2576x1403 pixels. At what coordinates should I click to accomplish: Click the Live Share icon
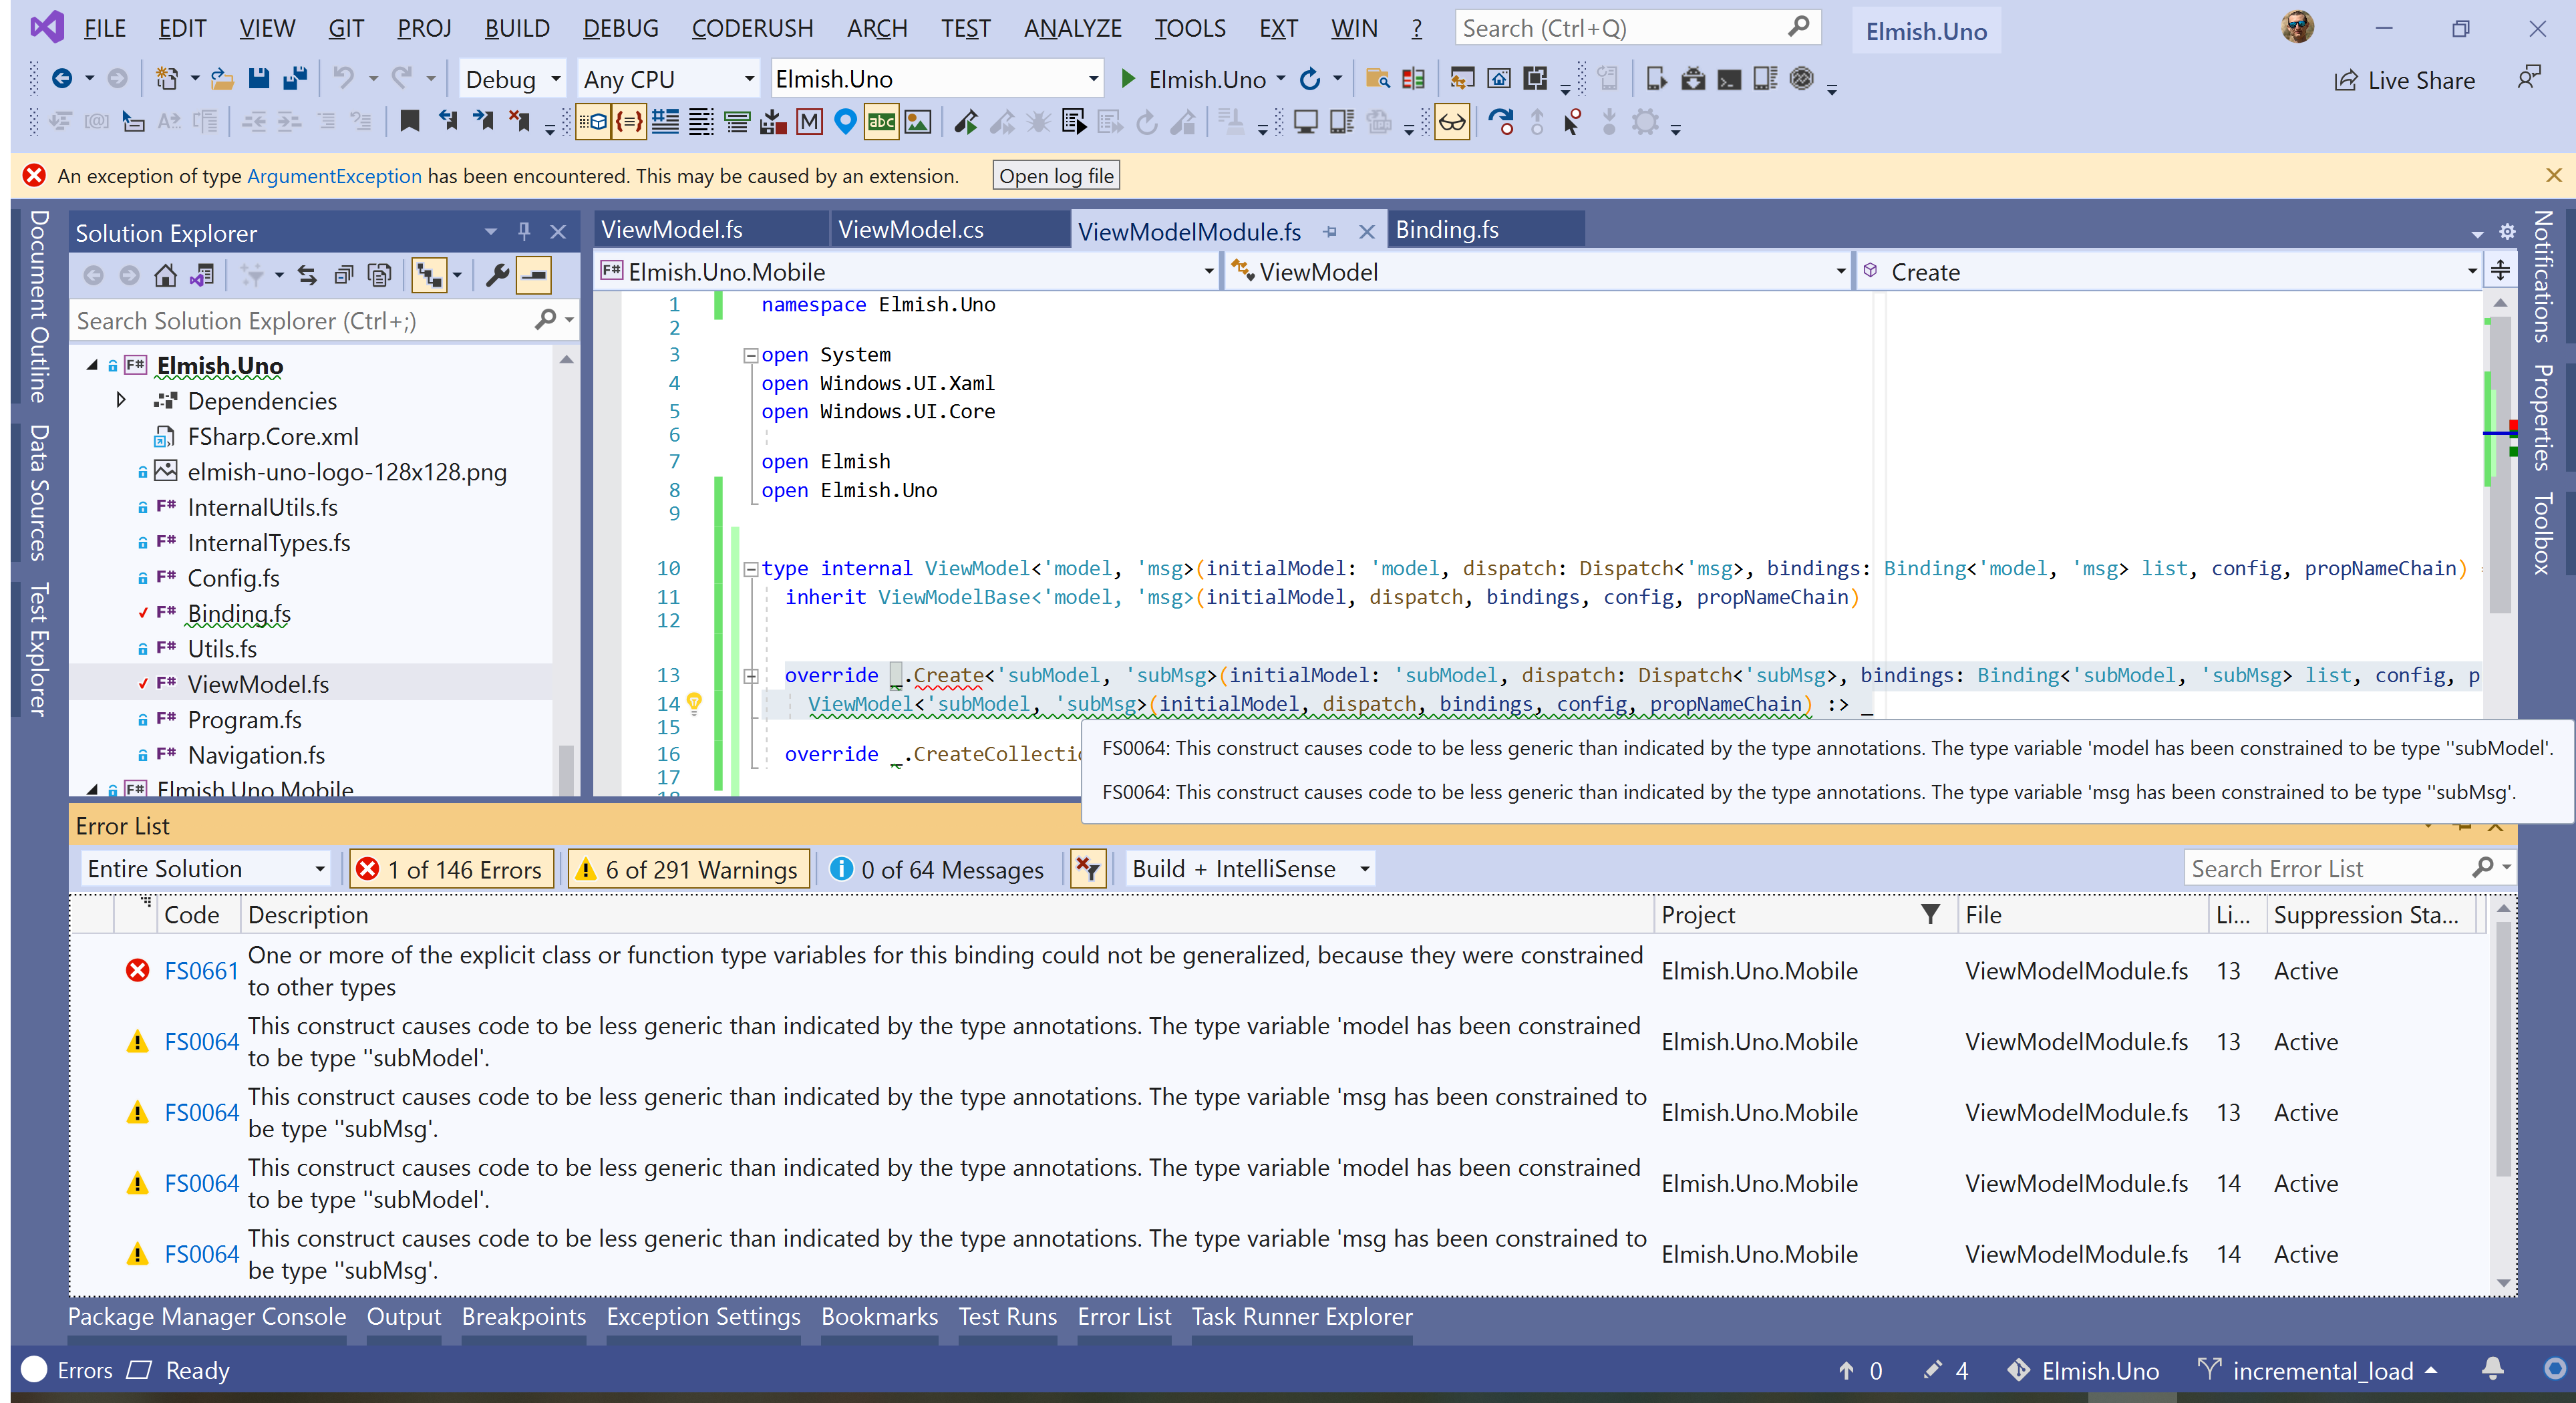(x=2348, y=80)
